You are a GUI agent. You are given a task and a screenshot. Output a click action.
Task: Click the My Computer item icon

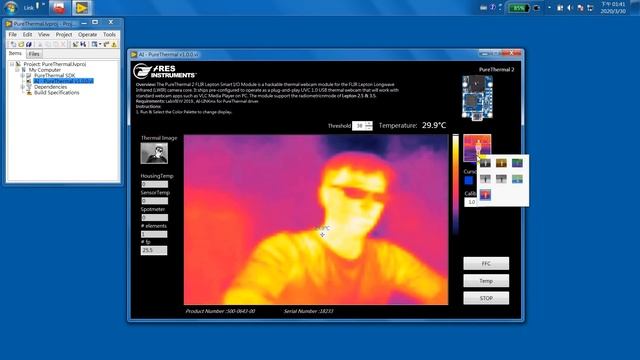tap(24, 70)
